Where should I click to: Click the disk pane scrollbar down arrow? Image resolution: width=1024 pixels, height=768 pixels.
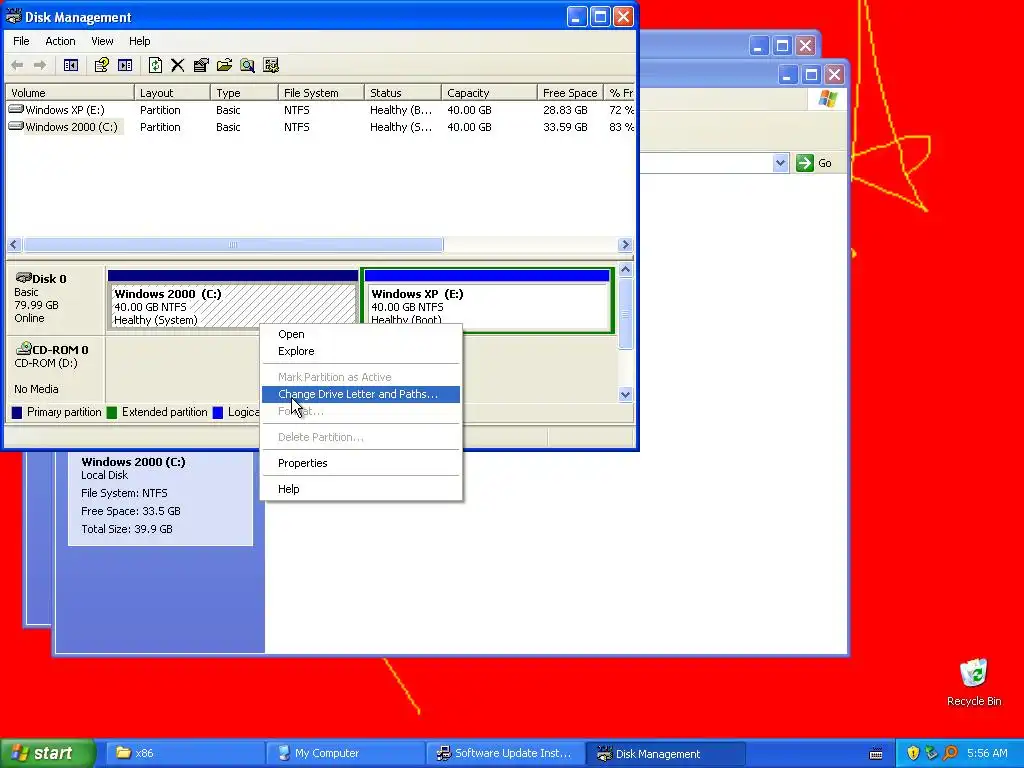(x=625, y=394)
